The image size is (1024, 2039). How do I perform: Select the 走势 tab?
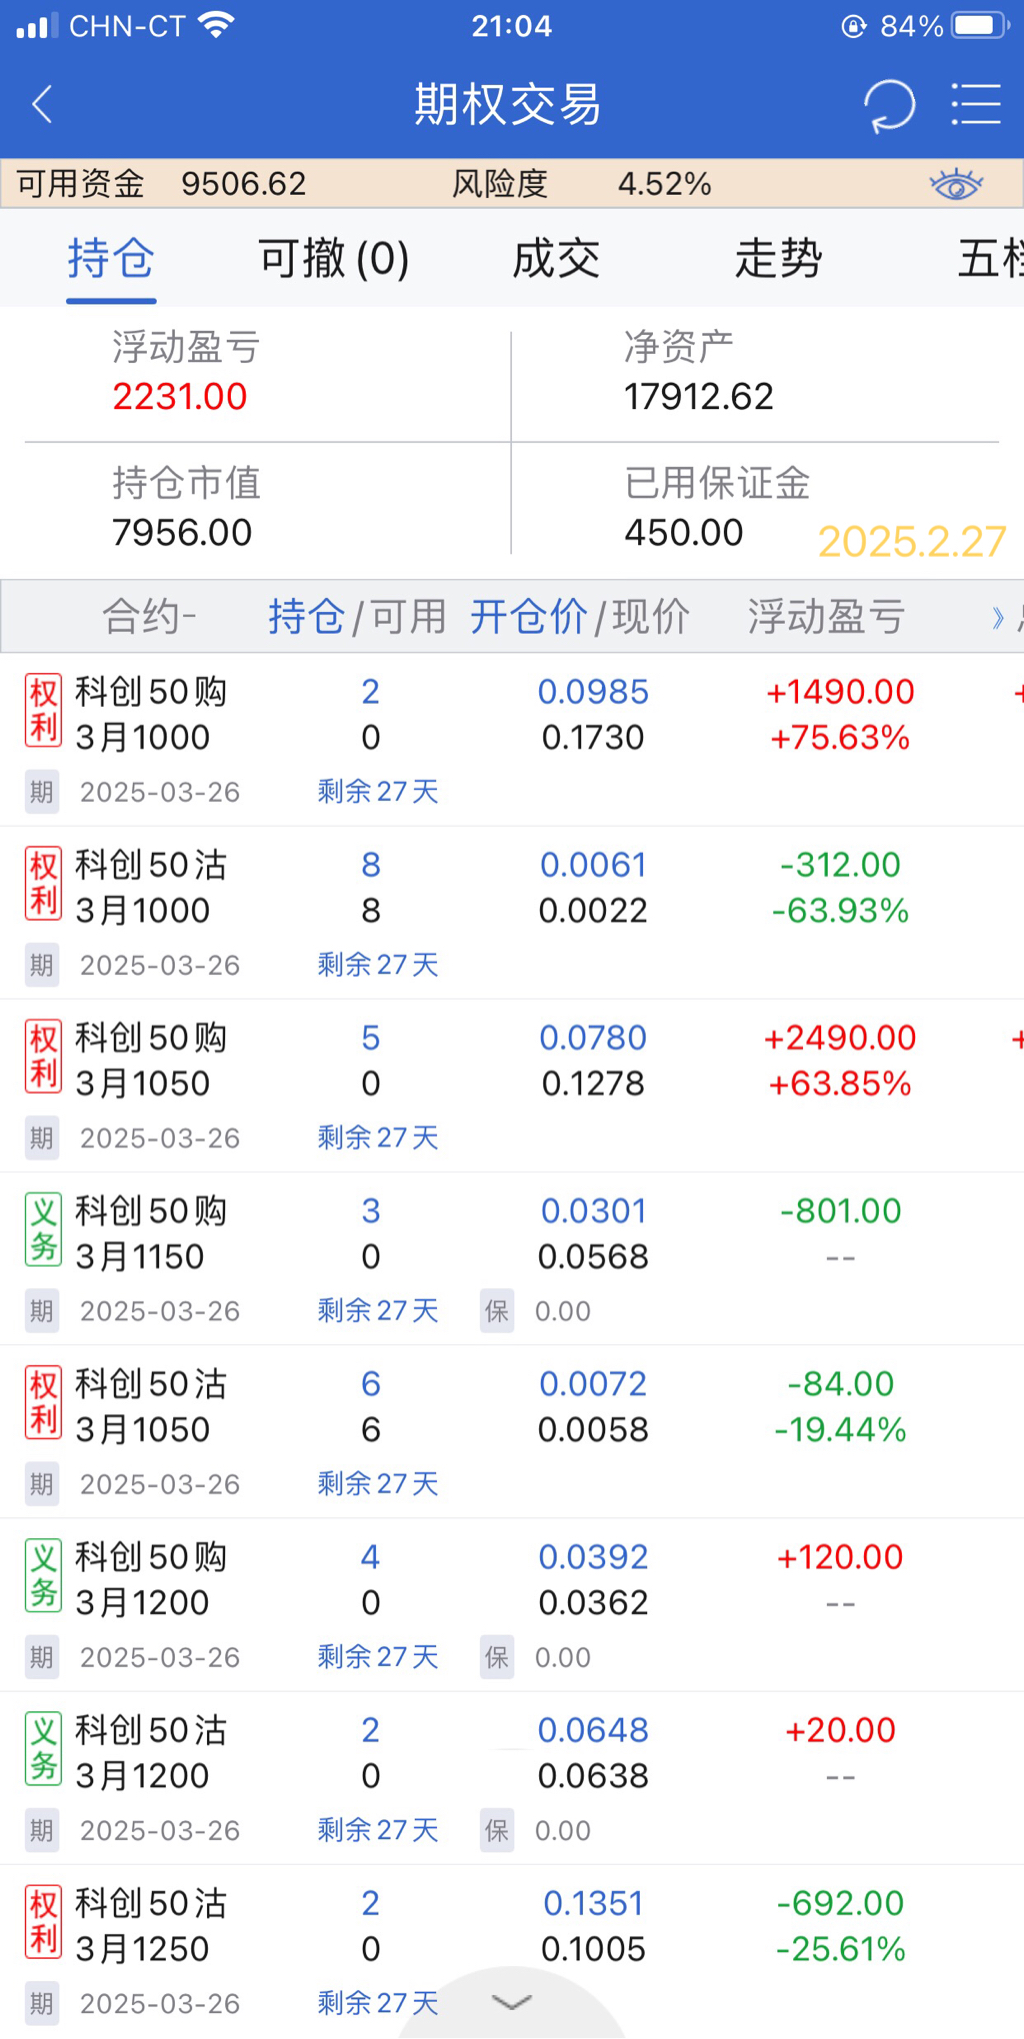point(778,259)
